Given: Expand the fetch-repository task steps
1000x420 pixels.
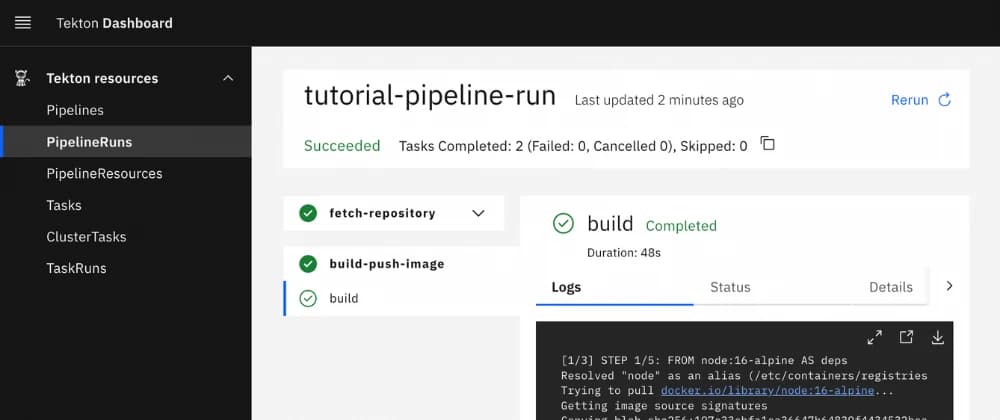Looking at the screenshot, I should pos(478,213).
